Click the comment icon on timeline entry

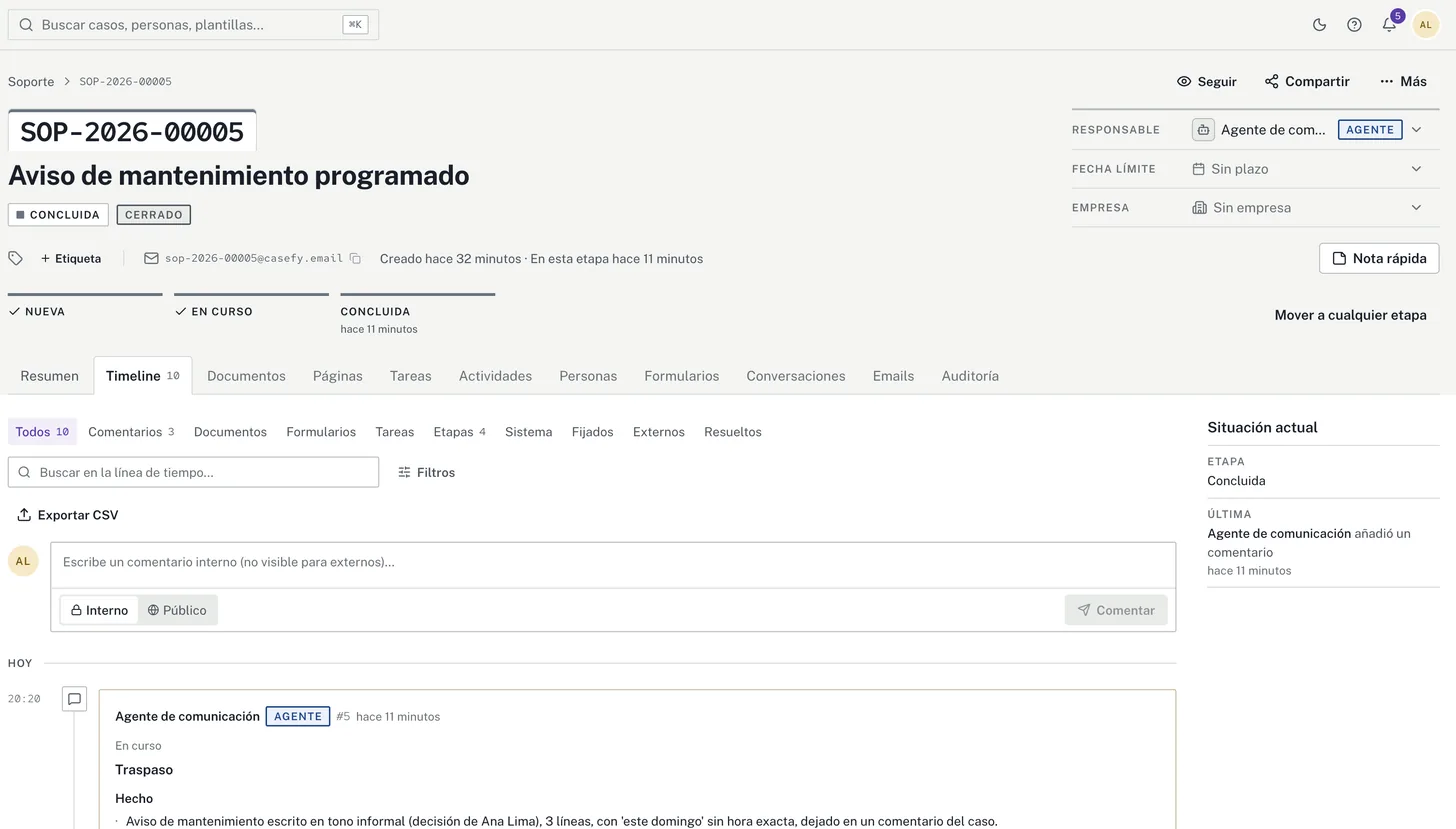[x=74, y=699]
